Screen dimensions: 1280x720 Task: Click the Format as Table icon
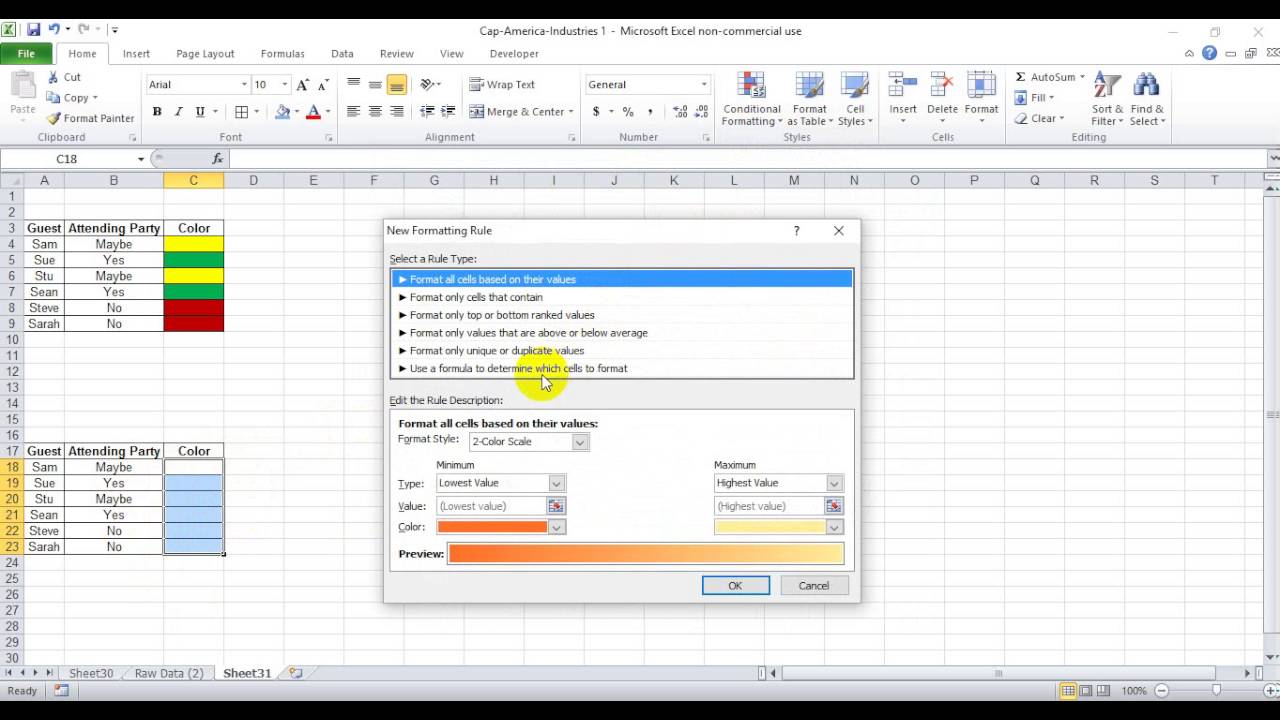(809, 99)
